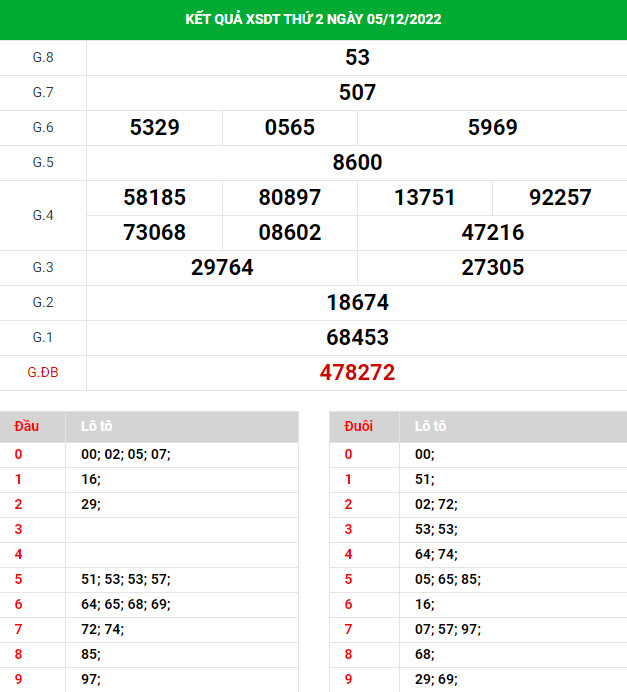
Task: Select Đầu 7 values 72; 74;
Action: (x=102, y=629)
